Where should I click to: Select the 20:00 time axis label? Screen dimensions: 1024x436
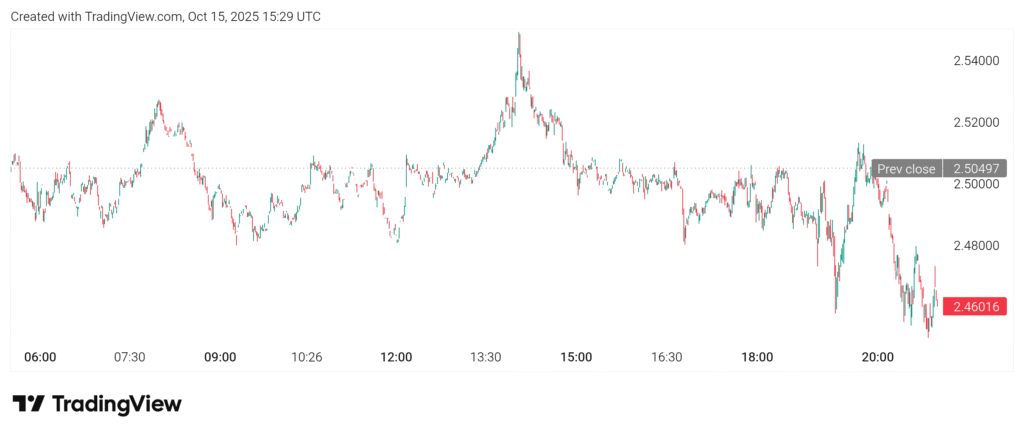(877, 357)
